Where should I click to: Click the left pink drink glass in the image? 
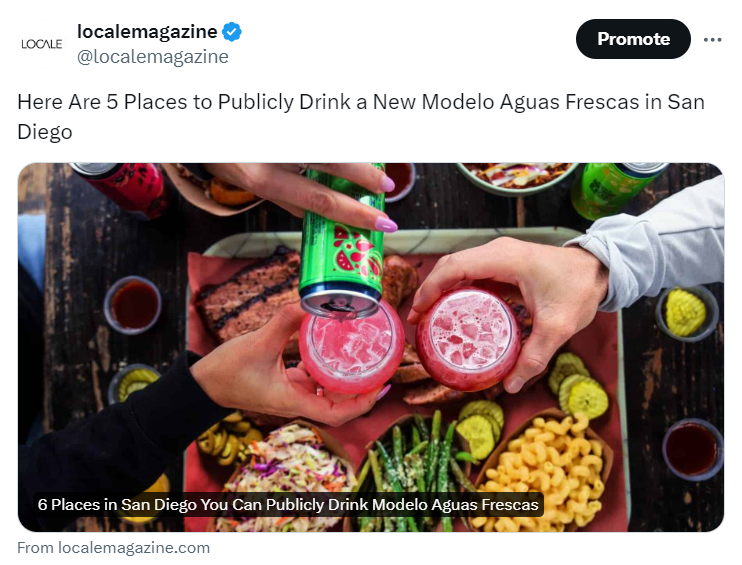click(x=351, y=347)
